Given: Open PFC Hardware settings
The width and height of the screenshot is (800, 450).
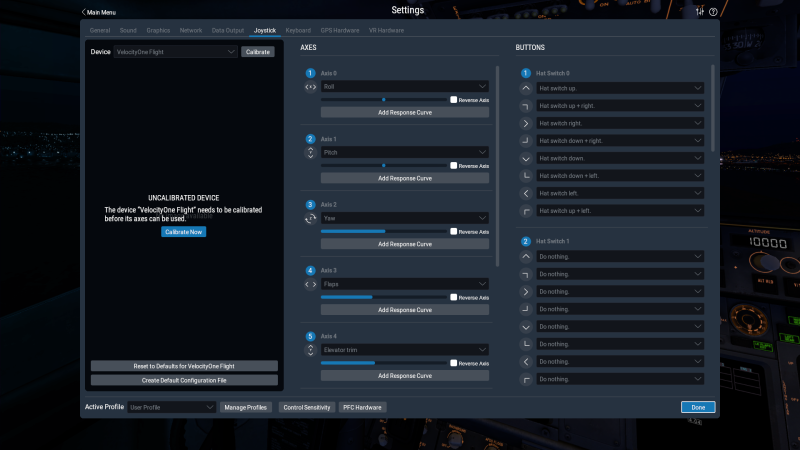Looking at the screenshot, I should click(362, 408).
